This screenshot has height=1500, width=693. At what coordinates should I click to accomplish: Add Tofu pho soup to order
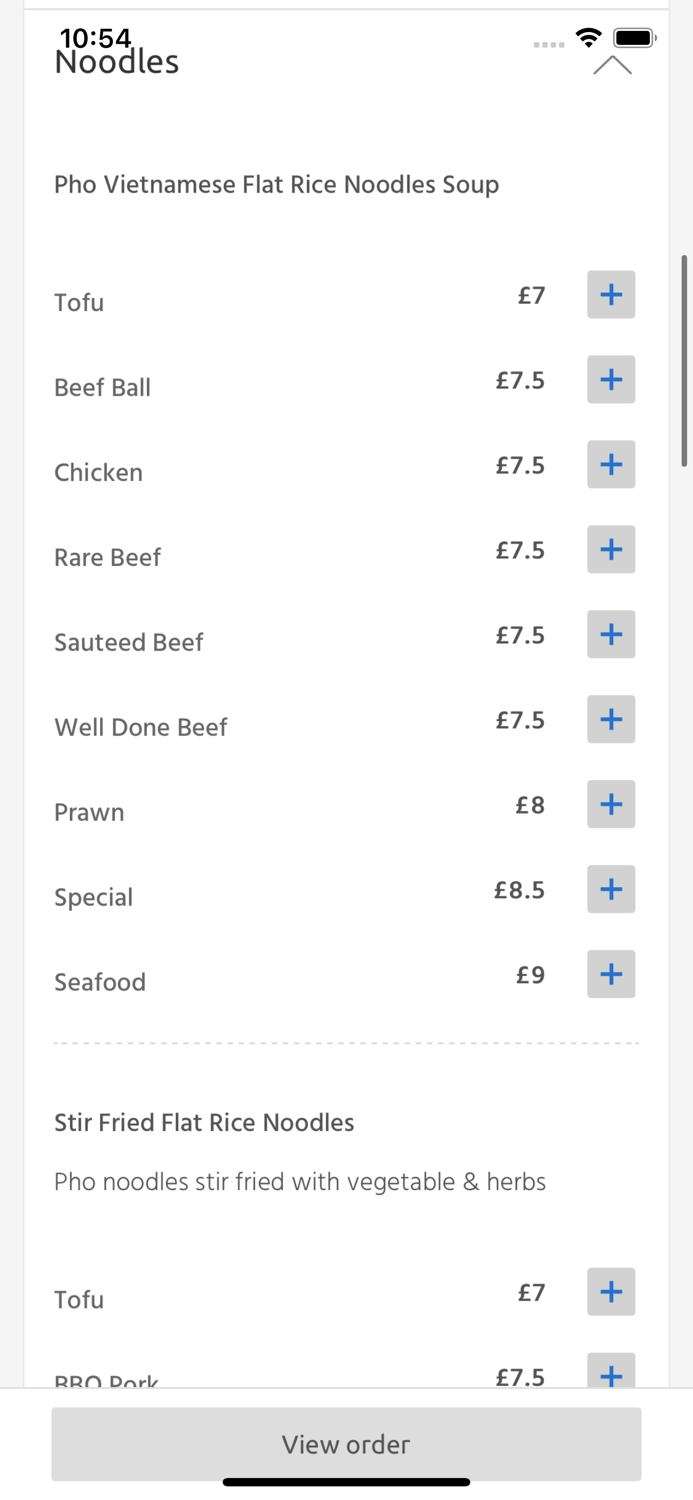pyautogui.click(x=610, y=294)
